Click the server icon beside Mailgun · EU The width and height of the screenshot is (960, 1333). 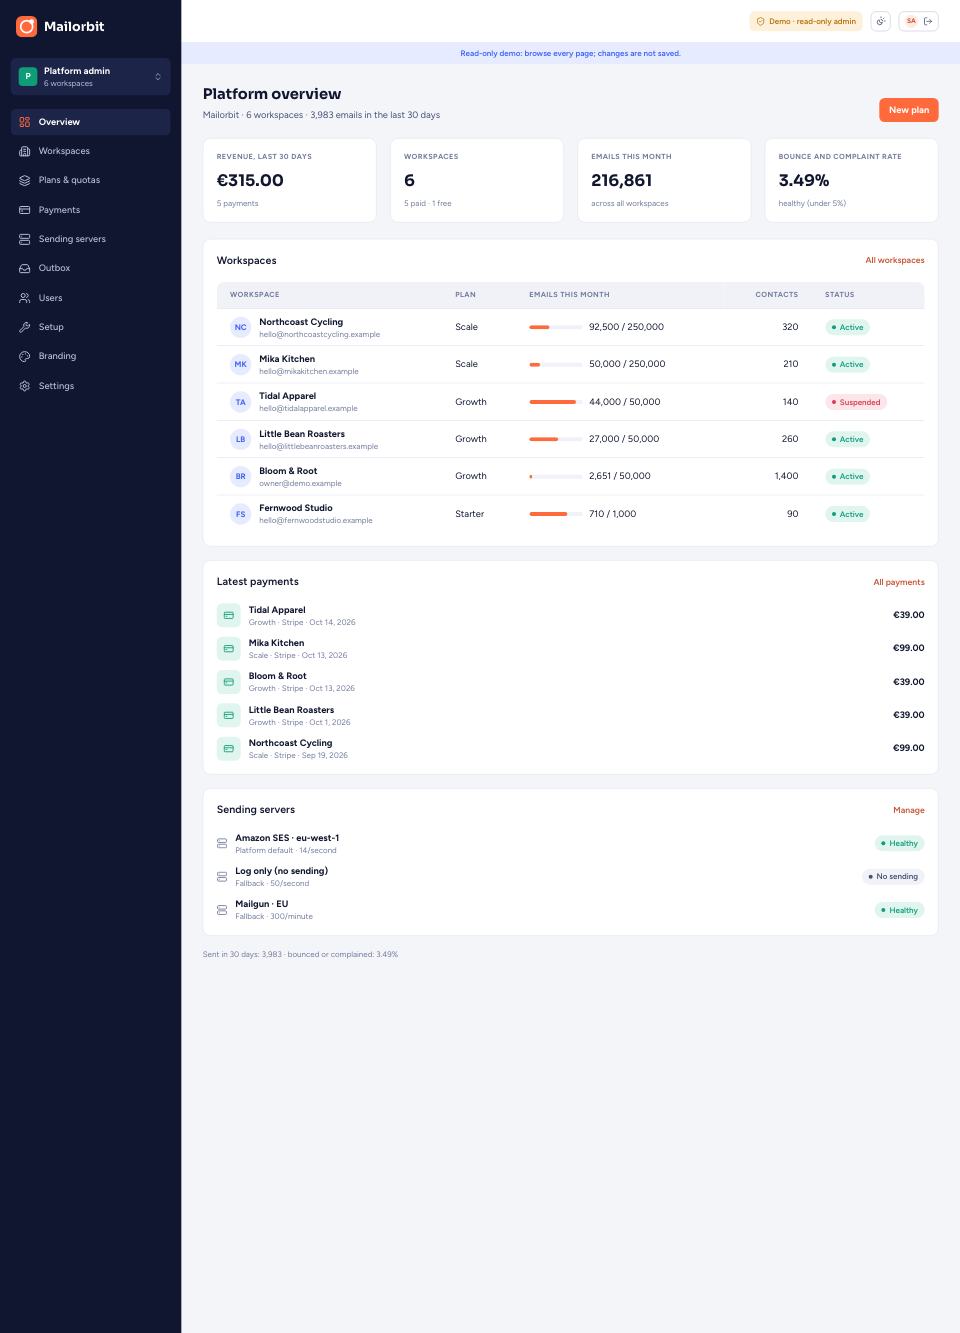(x=222, y=910)
